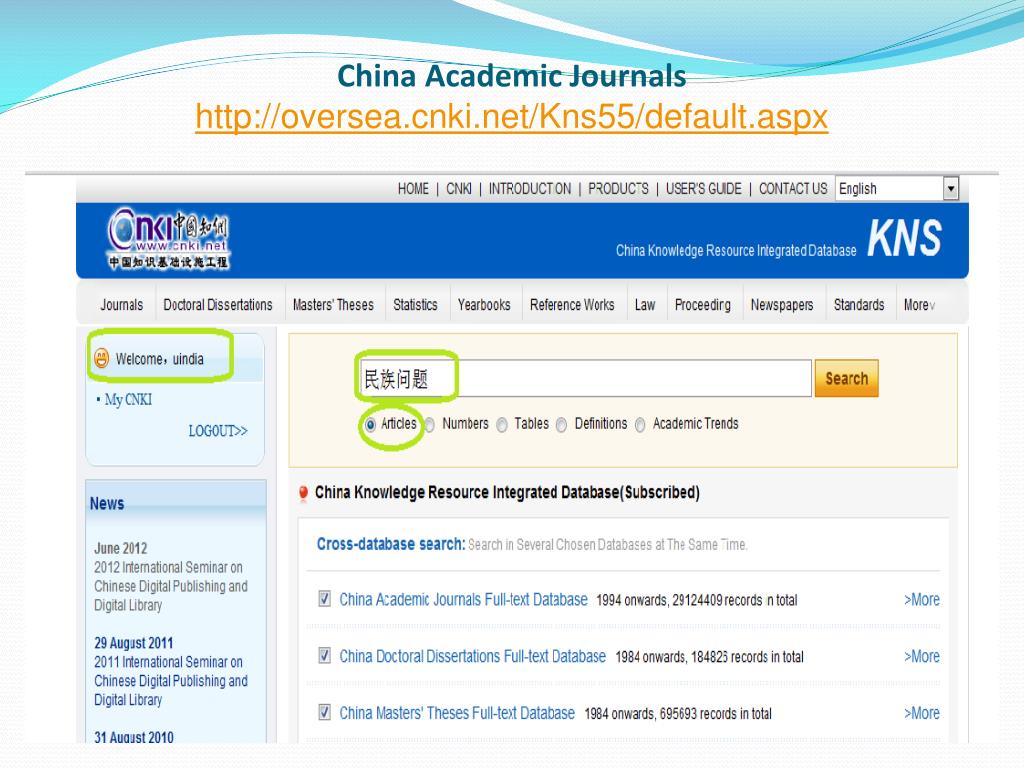This screenshot has width=1024, height=768.
Task: Open the Standards tab
Action: tap(859, 305)
